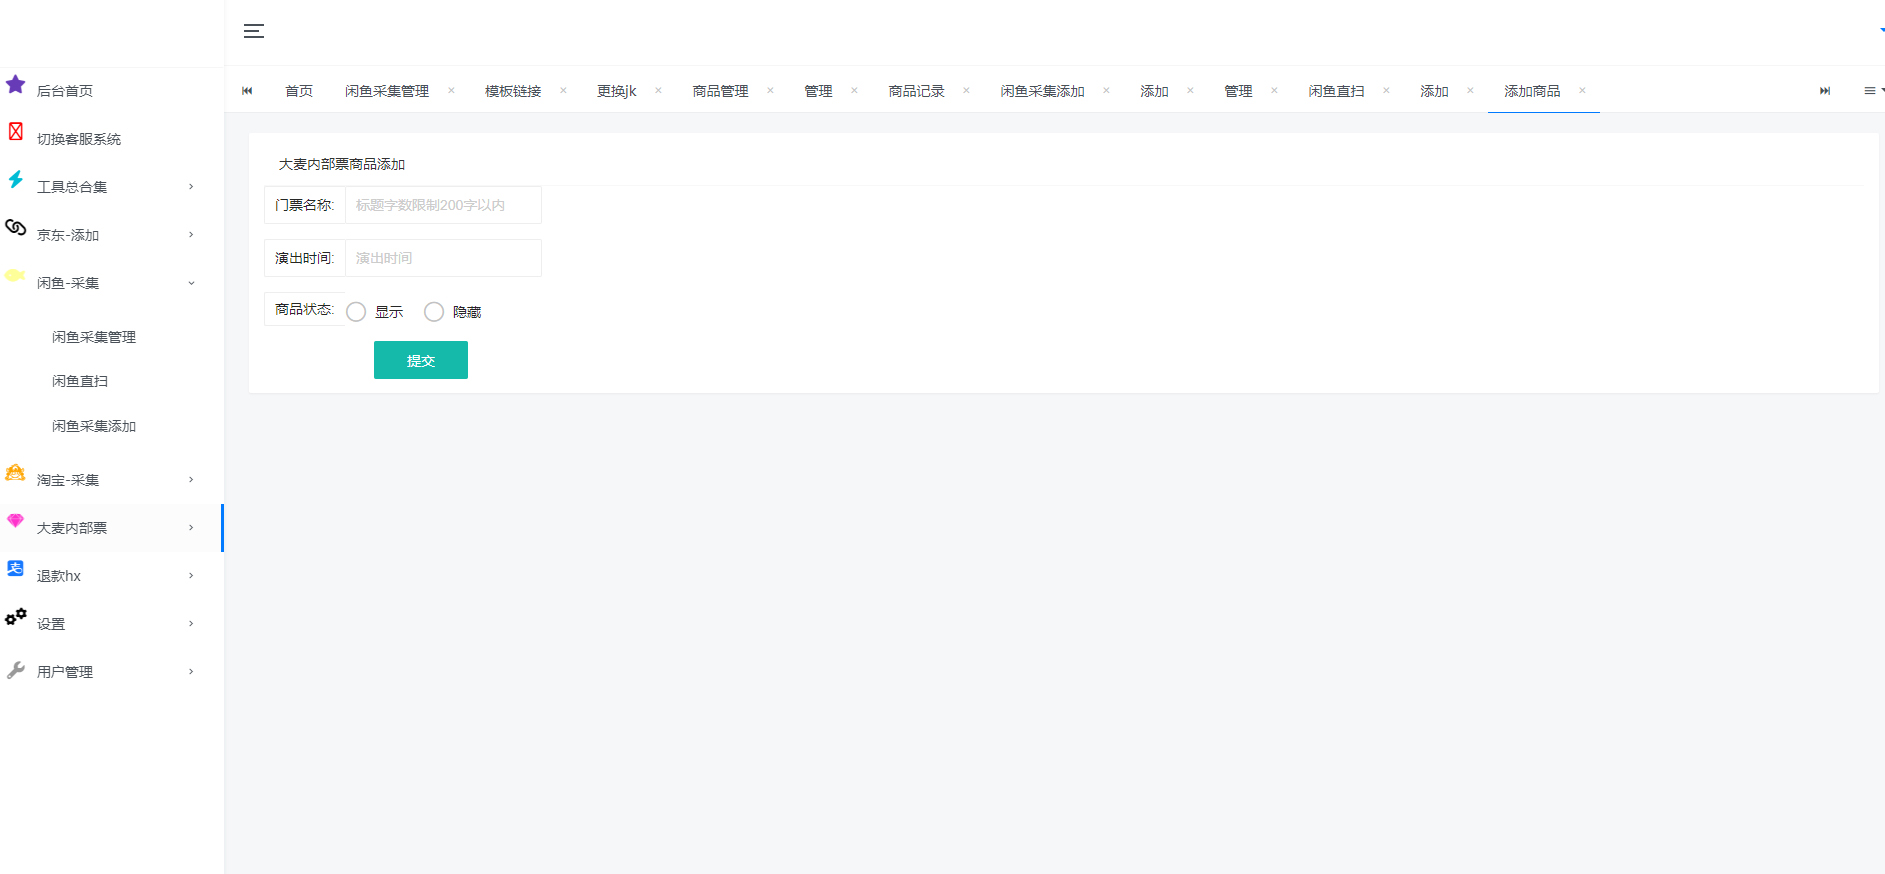Close the 闲鱼采集添加 tab
1885x874 pixels.
pos(1106,90)
